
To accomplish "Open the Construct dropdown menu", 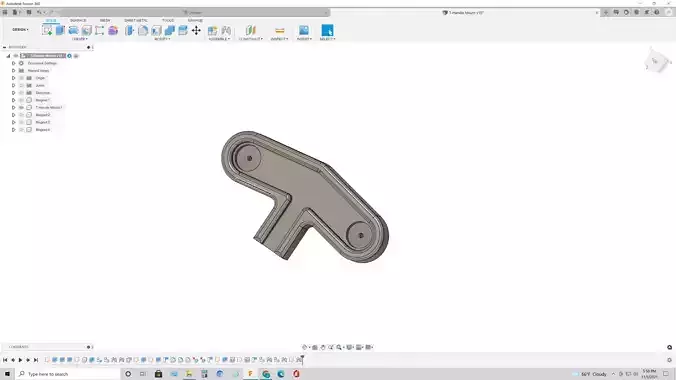I will [250, 39].
